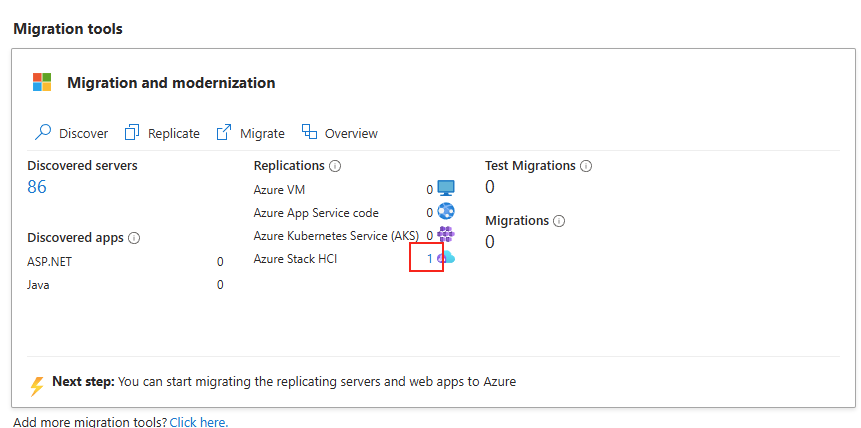Show info for Migrations
This screenshot has height=428, width=861.
click(559, 221)
